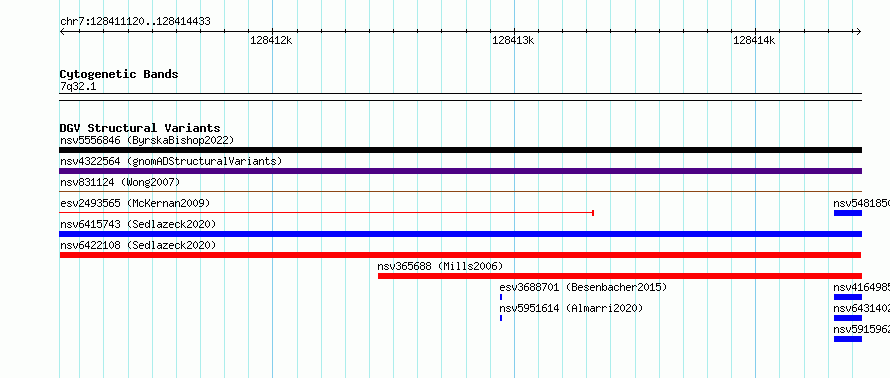Click the short blue bar under nsv548185 label
Image resolution: width=890 pixels, height=378 pixels.
point(848,213)
